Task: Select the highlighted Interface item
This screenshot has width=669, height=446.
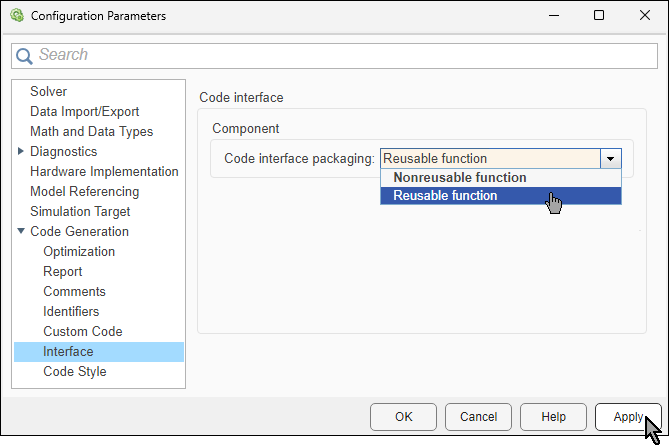Action: (99, 352)
